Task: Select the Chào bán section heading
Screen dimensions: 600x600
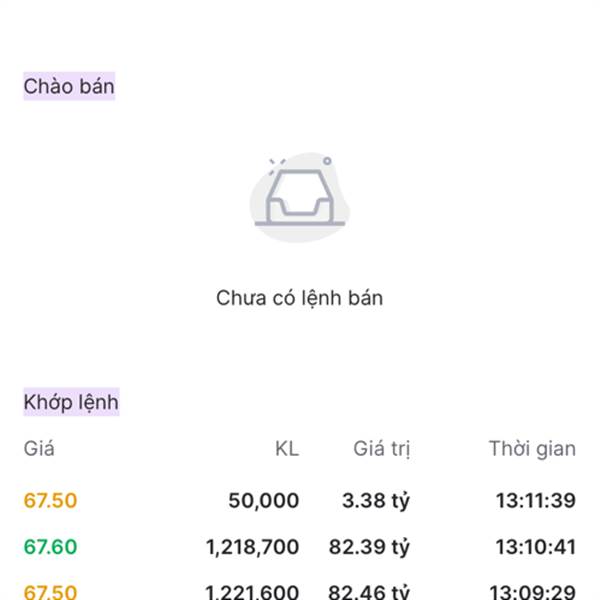Action: 69,86
